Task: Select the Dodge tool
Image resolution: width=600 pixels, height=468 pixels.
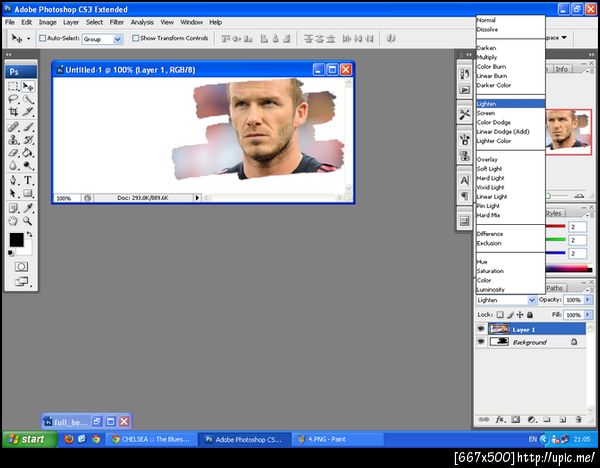Action: (28, 165)
